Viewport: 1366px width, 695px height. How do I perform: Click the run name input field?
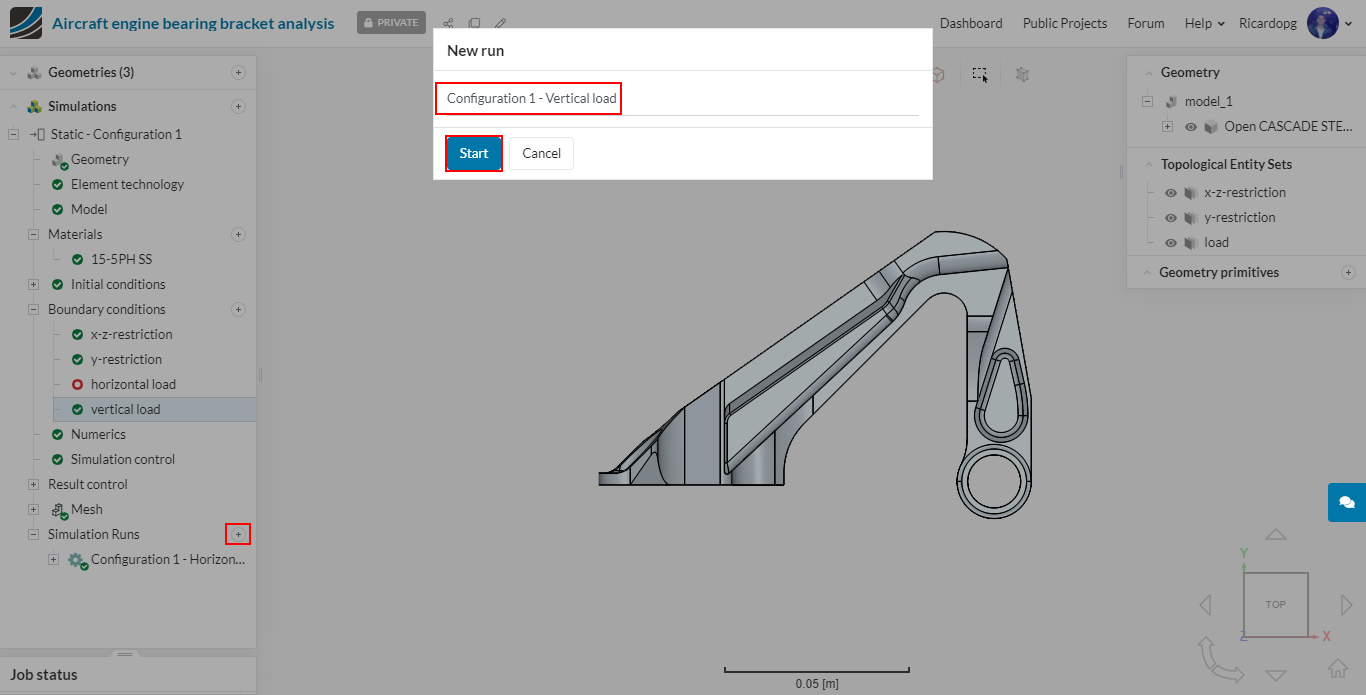click(676, 99)
